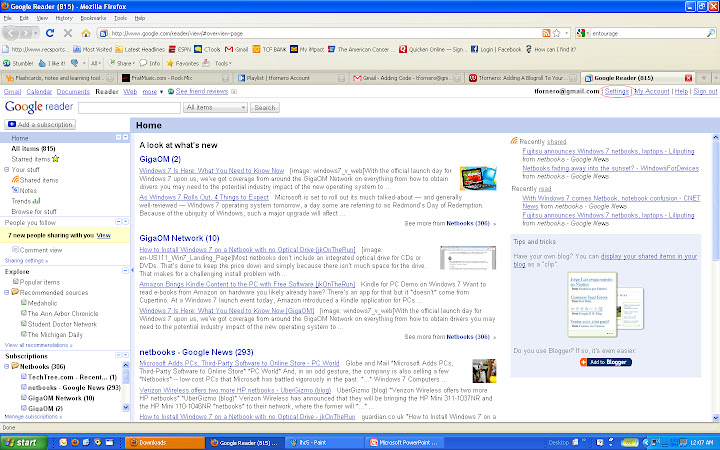
Task: Open the Manage subscriptions link
Action: (x=31, y=417)
